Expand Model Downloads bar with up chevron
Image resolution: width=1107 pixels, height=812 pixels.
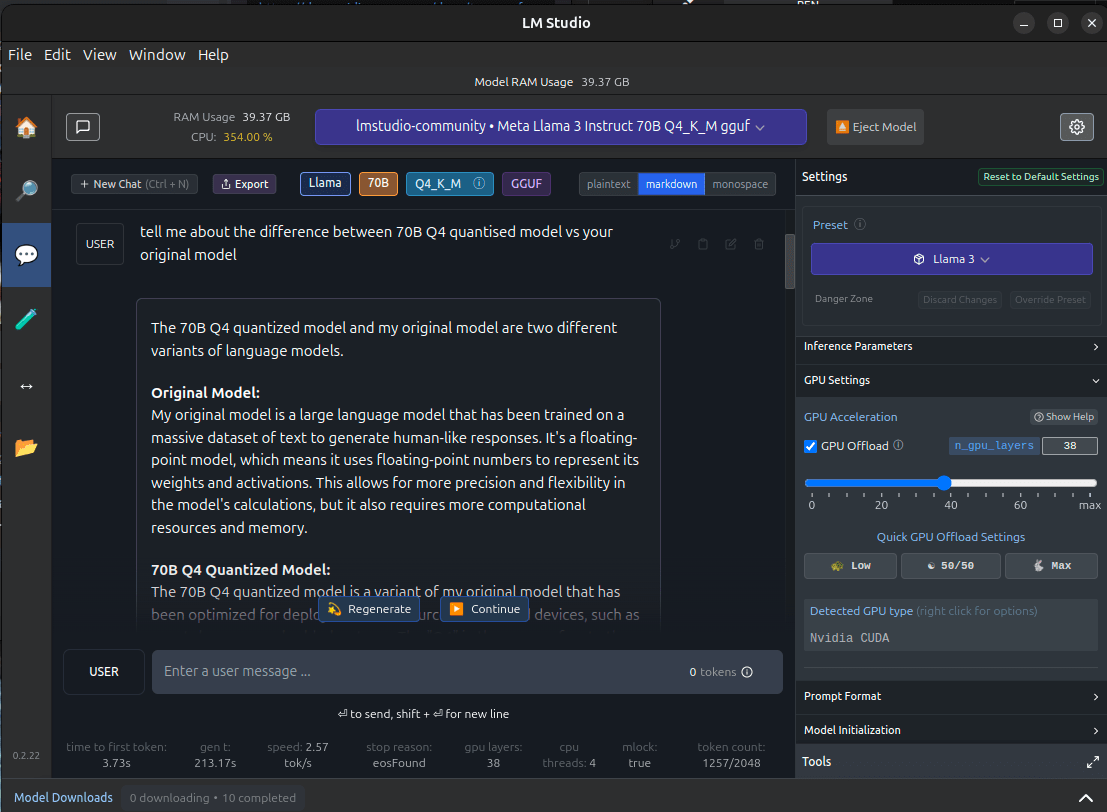pos(1086,798)
